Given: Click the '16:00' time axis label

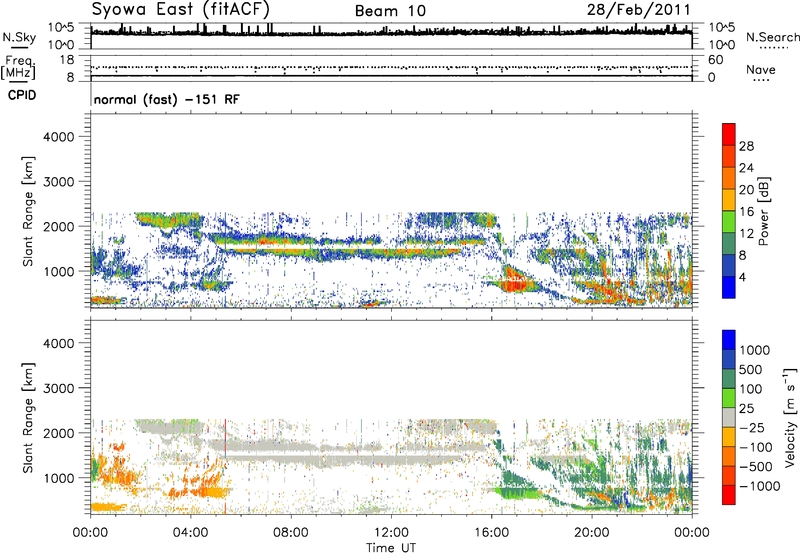Looking at the screenshot, I should (491, 533).
